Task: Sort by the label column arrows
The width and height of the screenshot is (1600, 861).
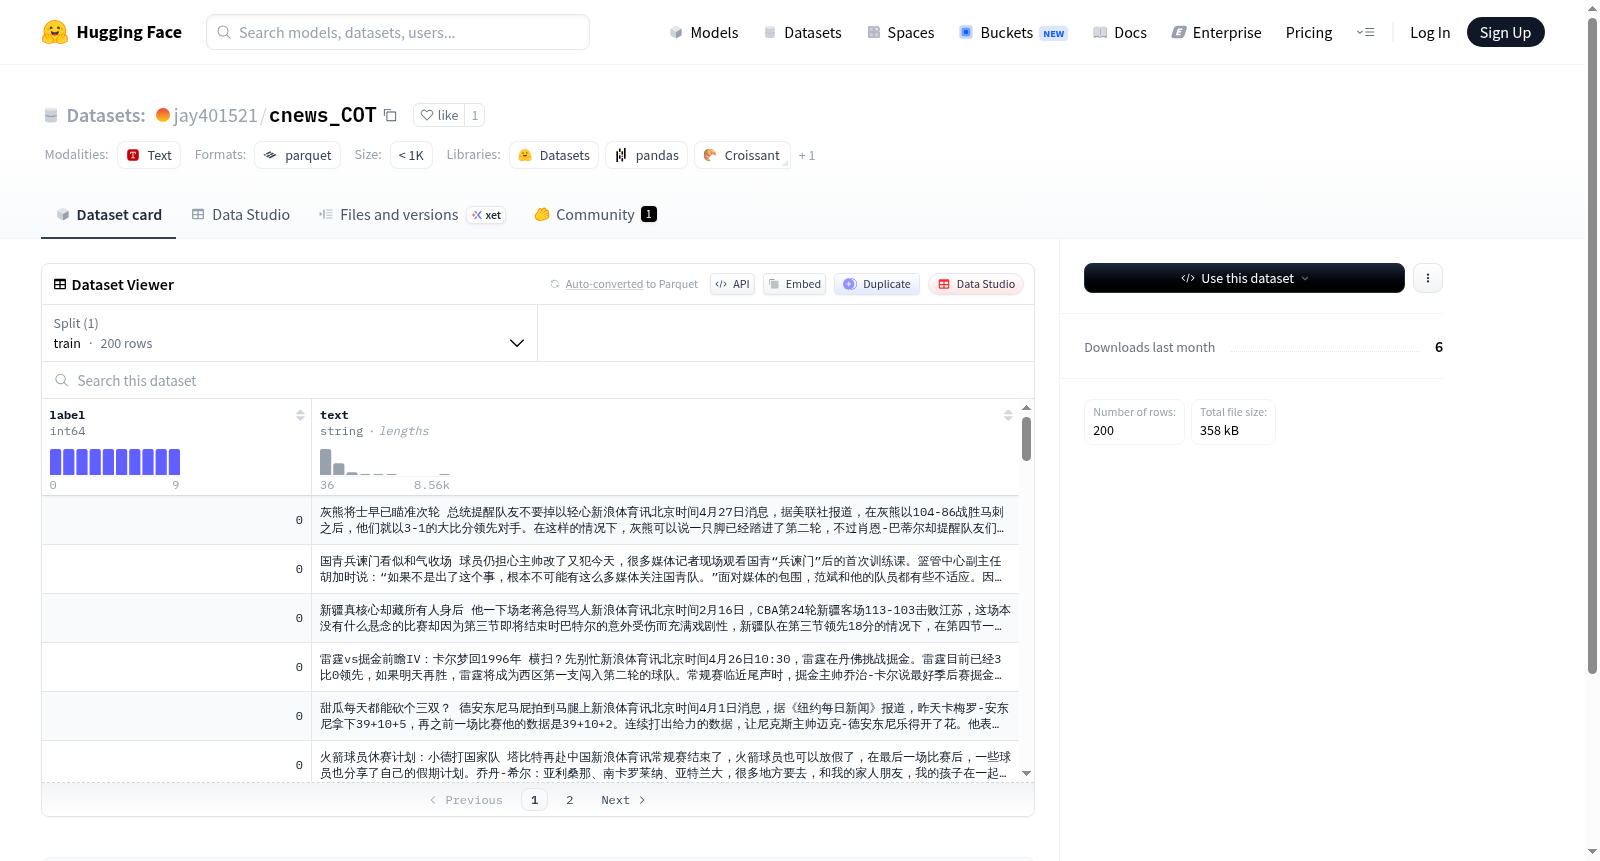Action: 300,415
